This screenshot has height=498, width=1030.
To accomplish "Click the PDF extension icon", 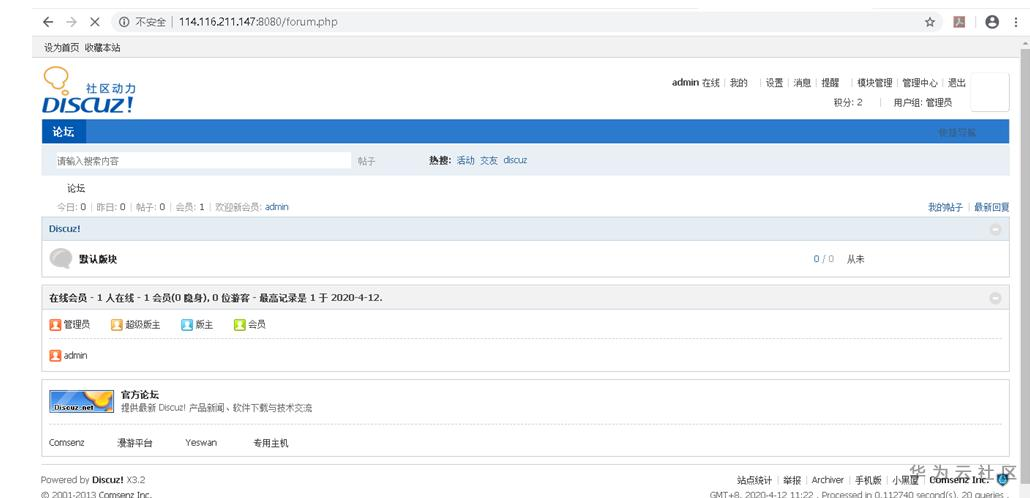I will click(x=959, y=22).
